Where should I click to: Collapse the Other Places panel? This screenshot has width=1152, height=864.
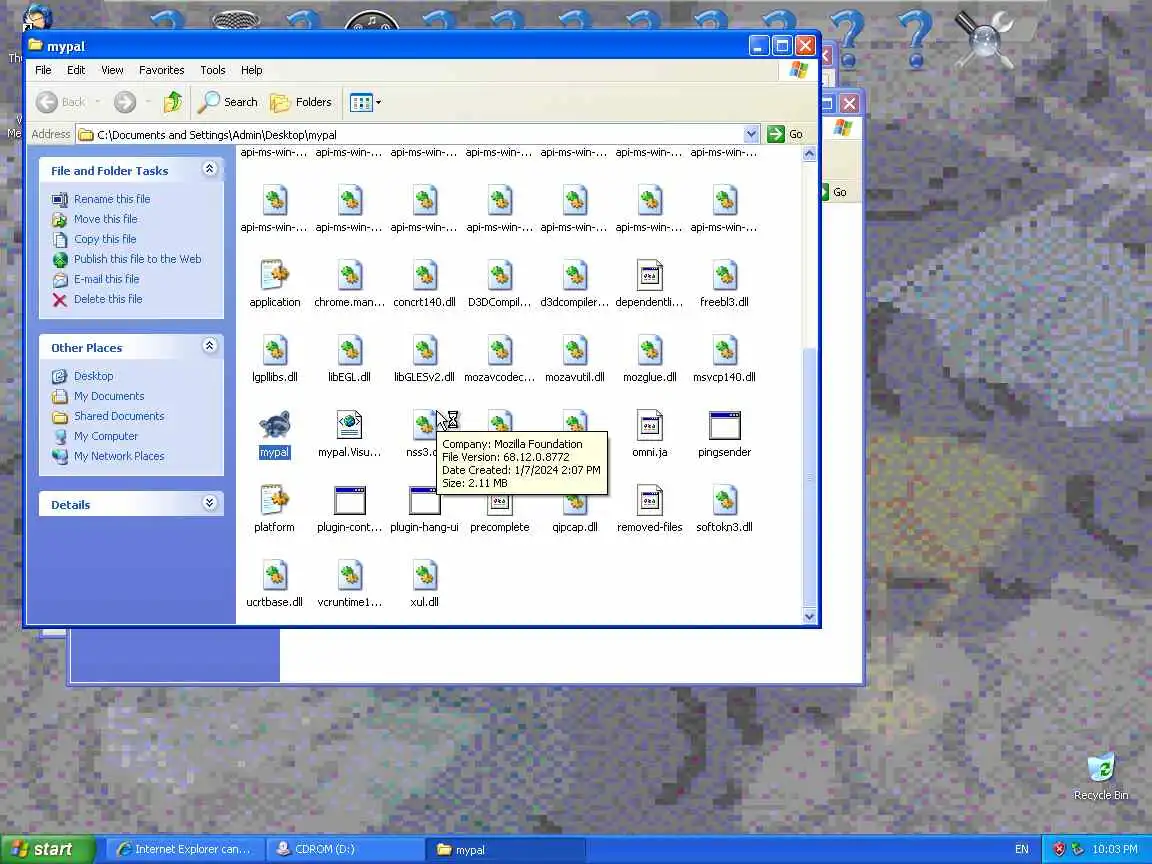209,345
